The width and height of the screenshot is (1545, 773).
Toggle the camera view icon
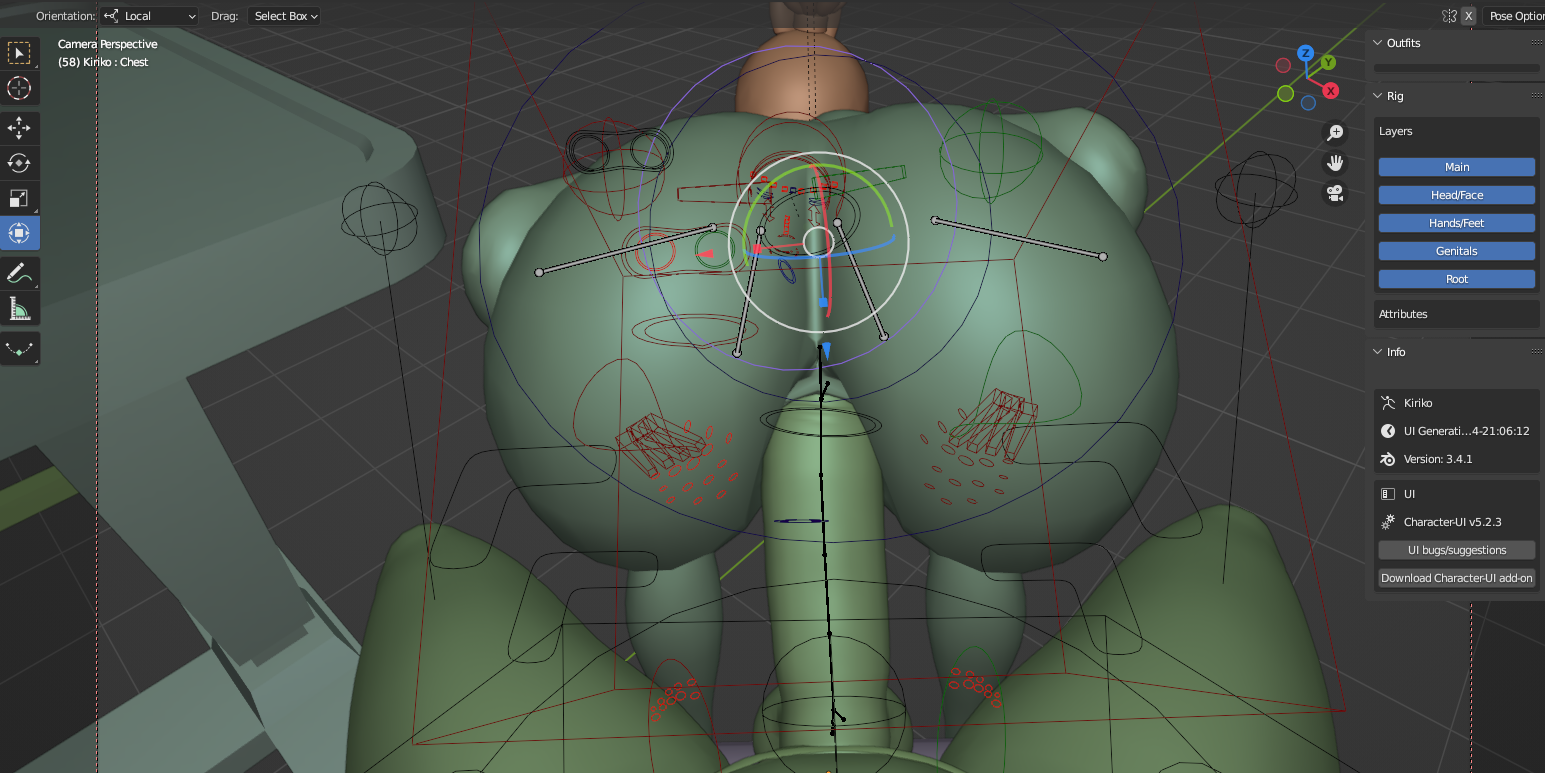pos(1335,193)
